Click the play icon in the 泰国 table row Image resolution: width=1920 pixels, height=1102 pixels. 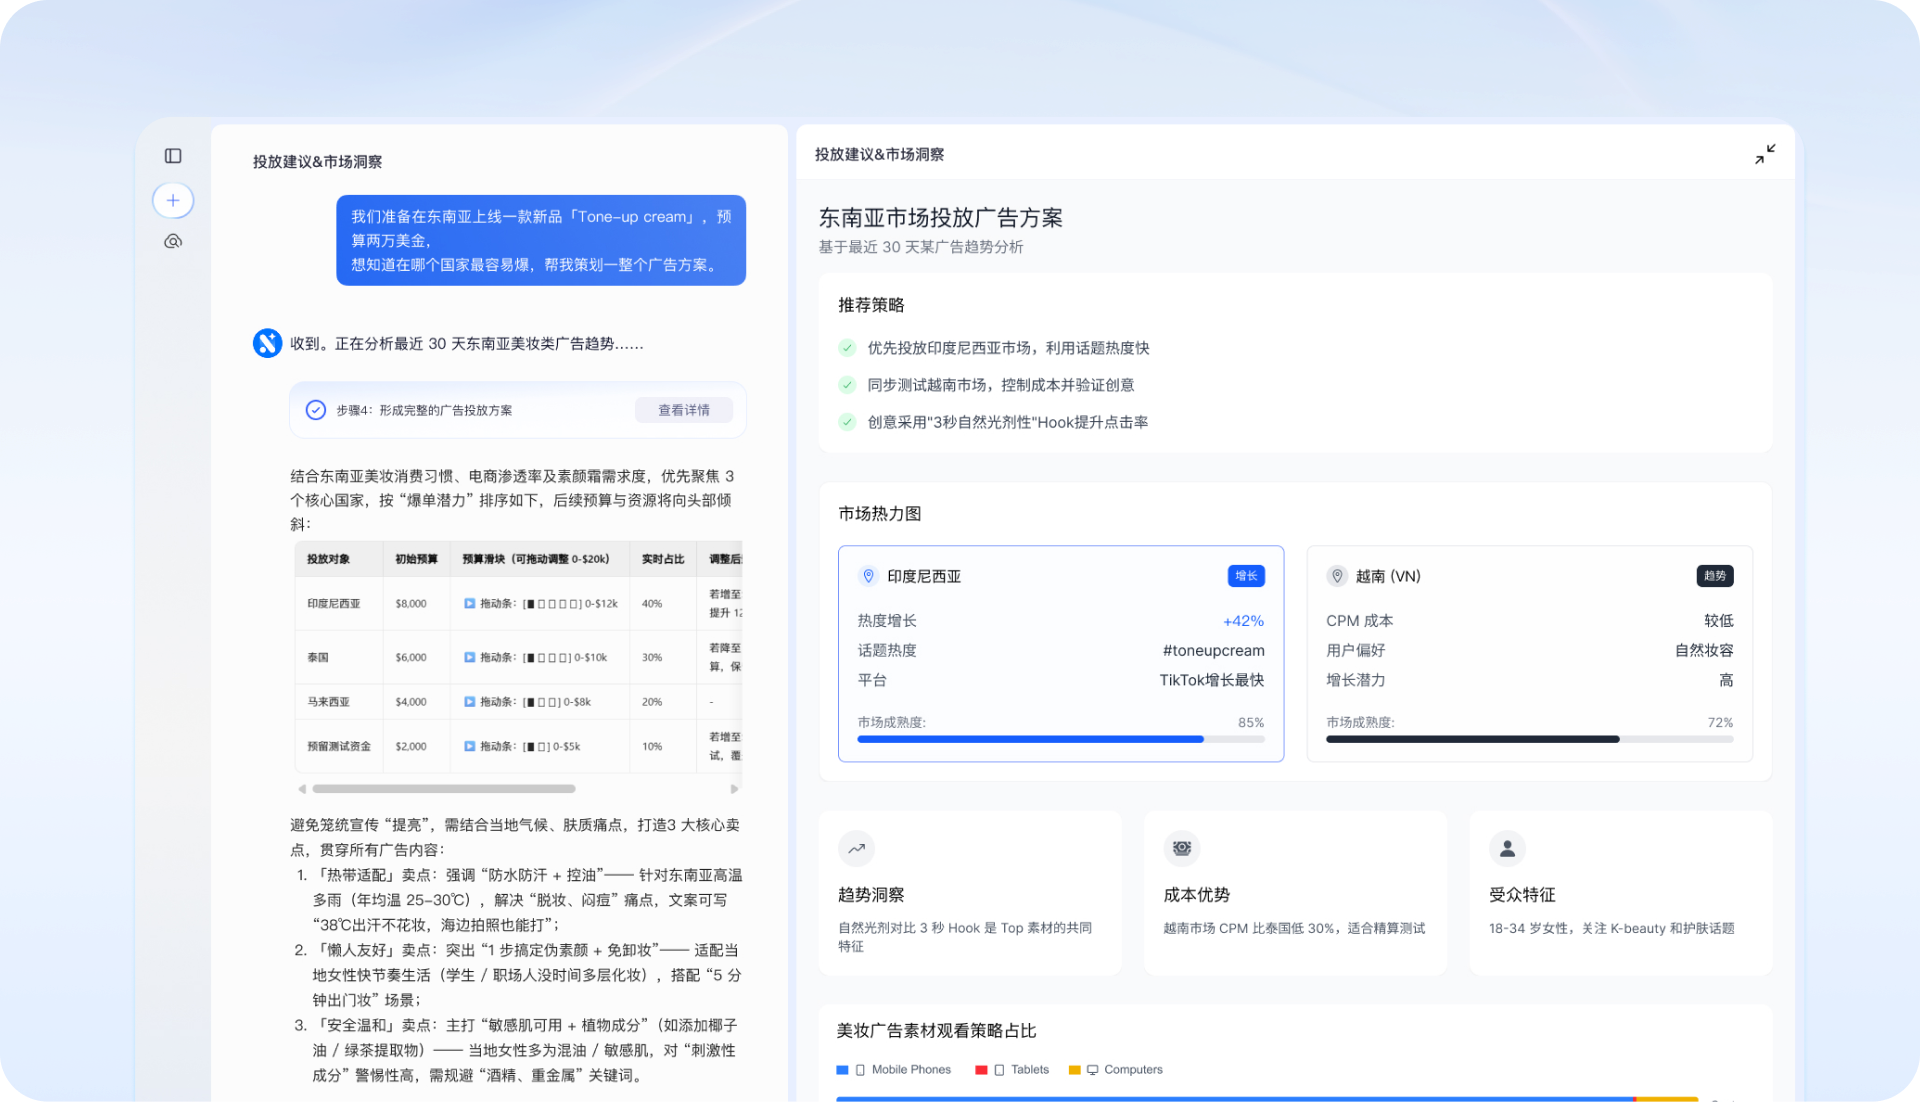tap(470, 657)
